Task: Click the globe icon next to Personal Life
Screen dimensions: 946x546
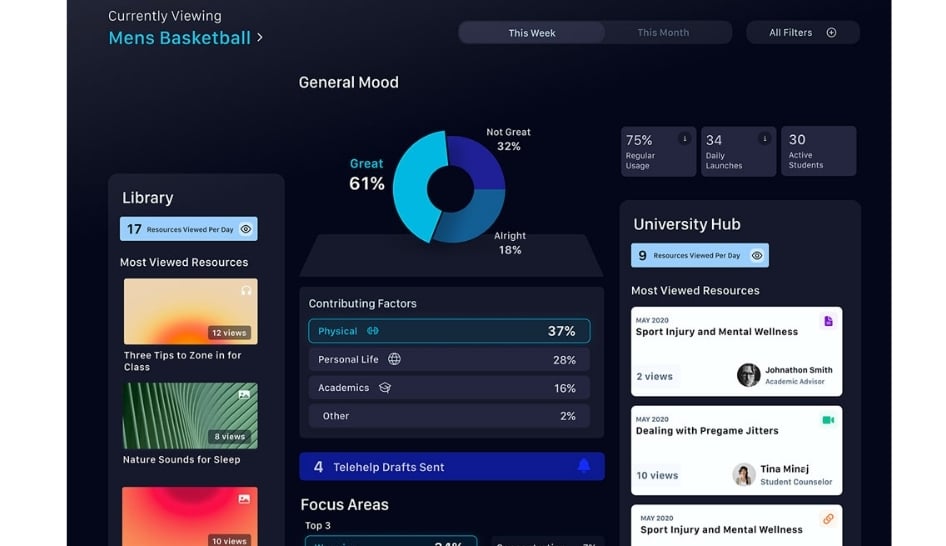Action: (394, 359)
